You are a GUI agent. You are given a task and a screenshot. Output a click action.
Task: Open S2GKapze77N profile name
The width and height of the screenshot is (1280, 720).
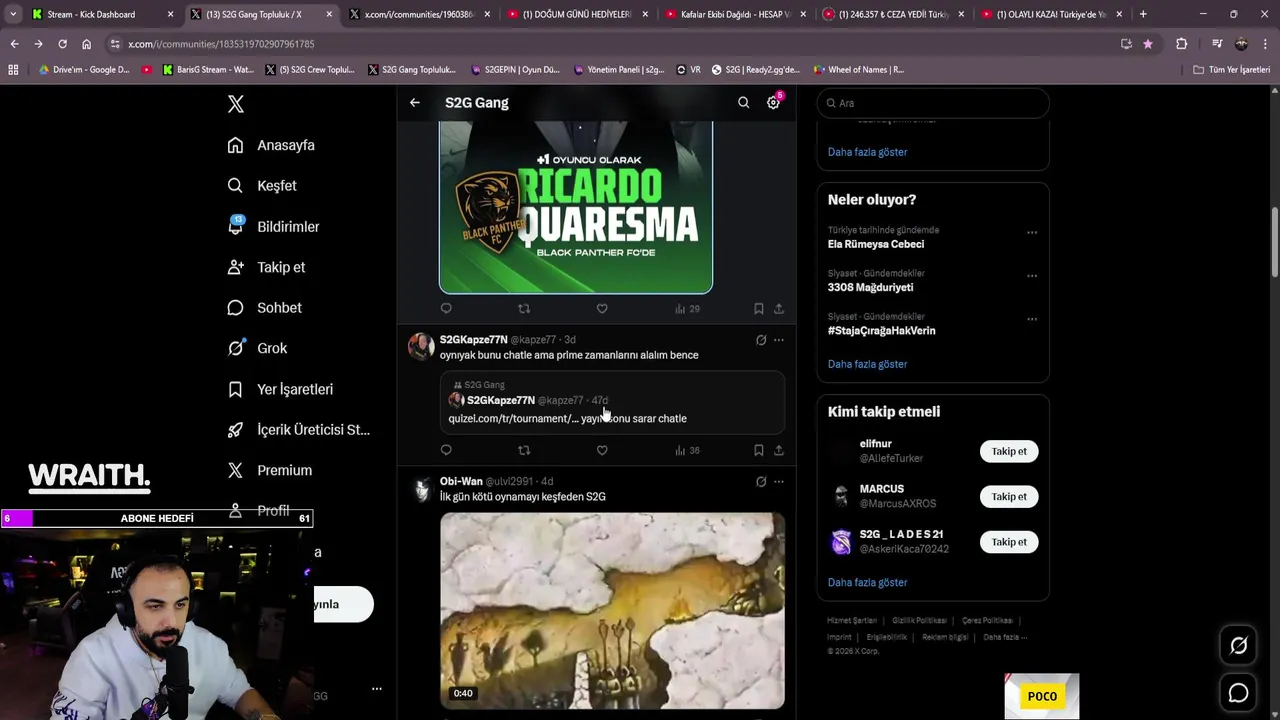tap(473, 340)
